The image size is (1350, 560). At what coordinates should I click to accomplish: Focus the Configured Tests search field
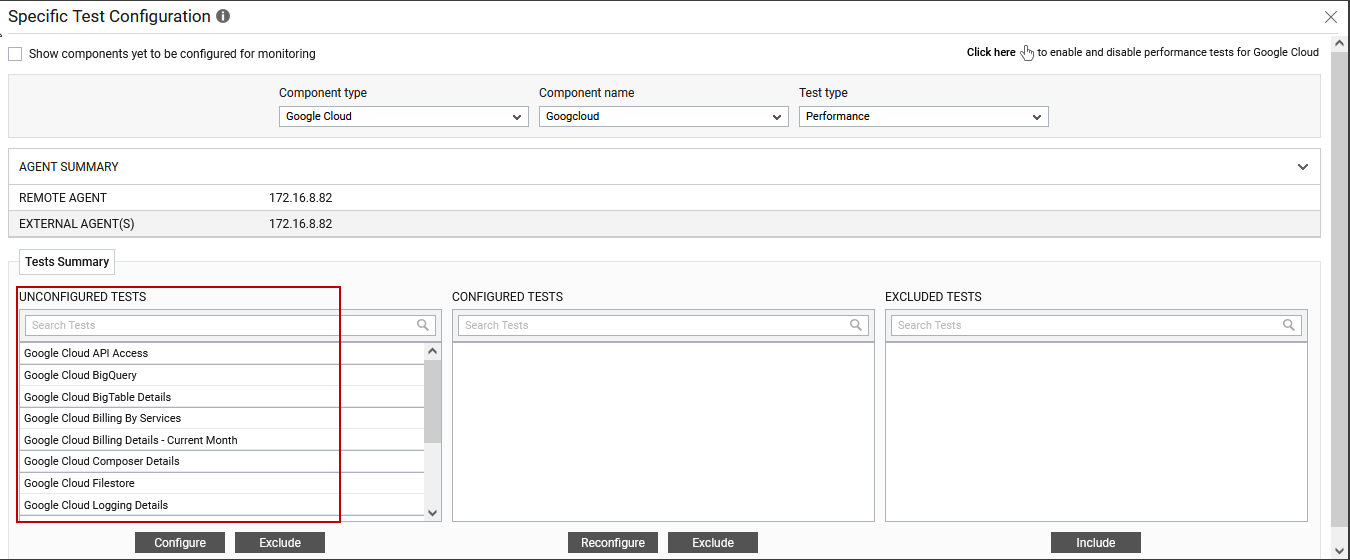(663, 325)
